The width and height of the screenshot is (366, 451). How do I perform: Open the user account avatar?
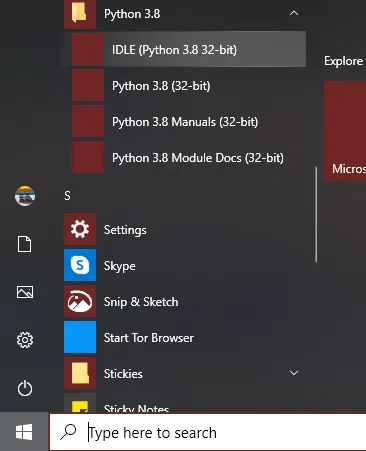coord(25,196)
